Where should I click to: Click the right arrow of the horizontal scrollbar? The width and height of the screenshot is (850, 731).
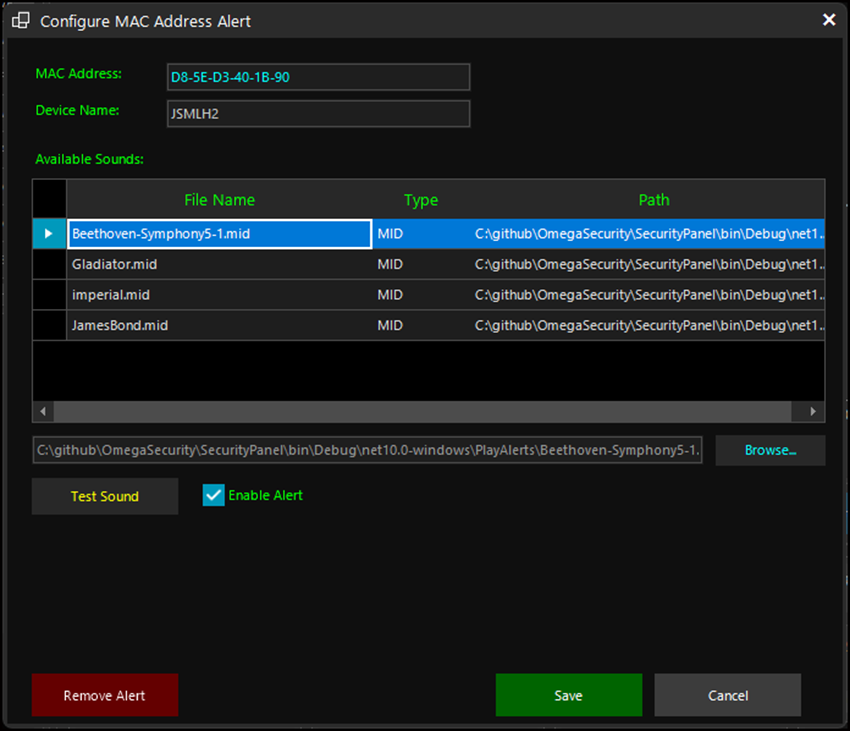coord(812,411)
